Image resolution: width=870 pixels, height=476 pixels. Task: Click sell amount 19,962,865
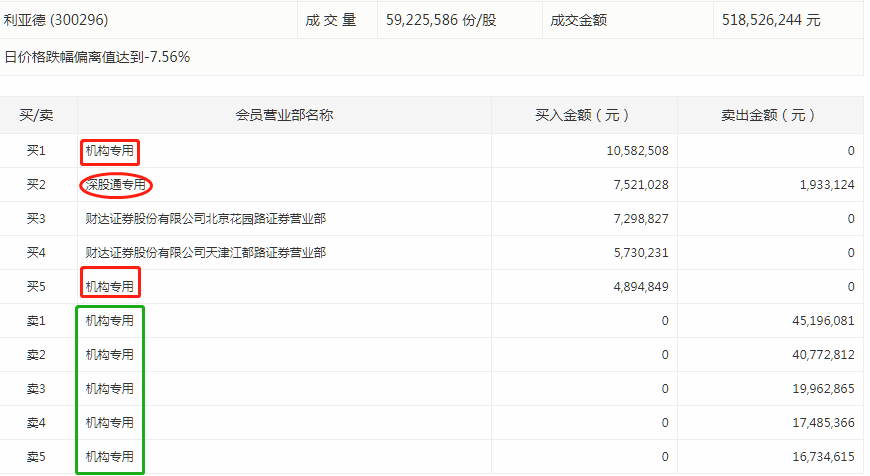point(823,389)
